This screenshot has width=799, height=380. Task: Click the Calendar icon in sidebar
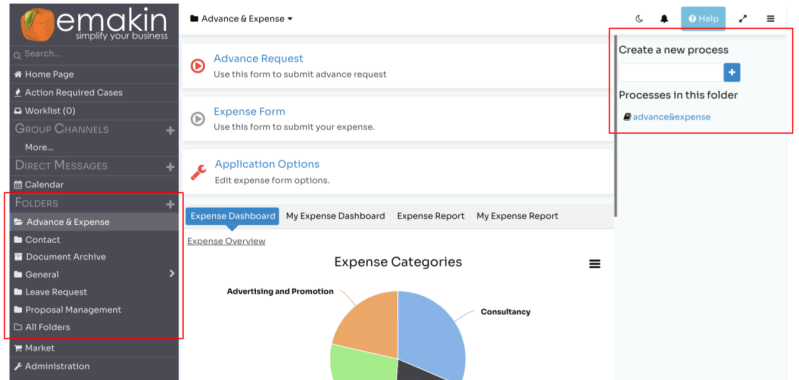[x=18, y=185]
